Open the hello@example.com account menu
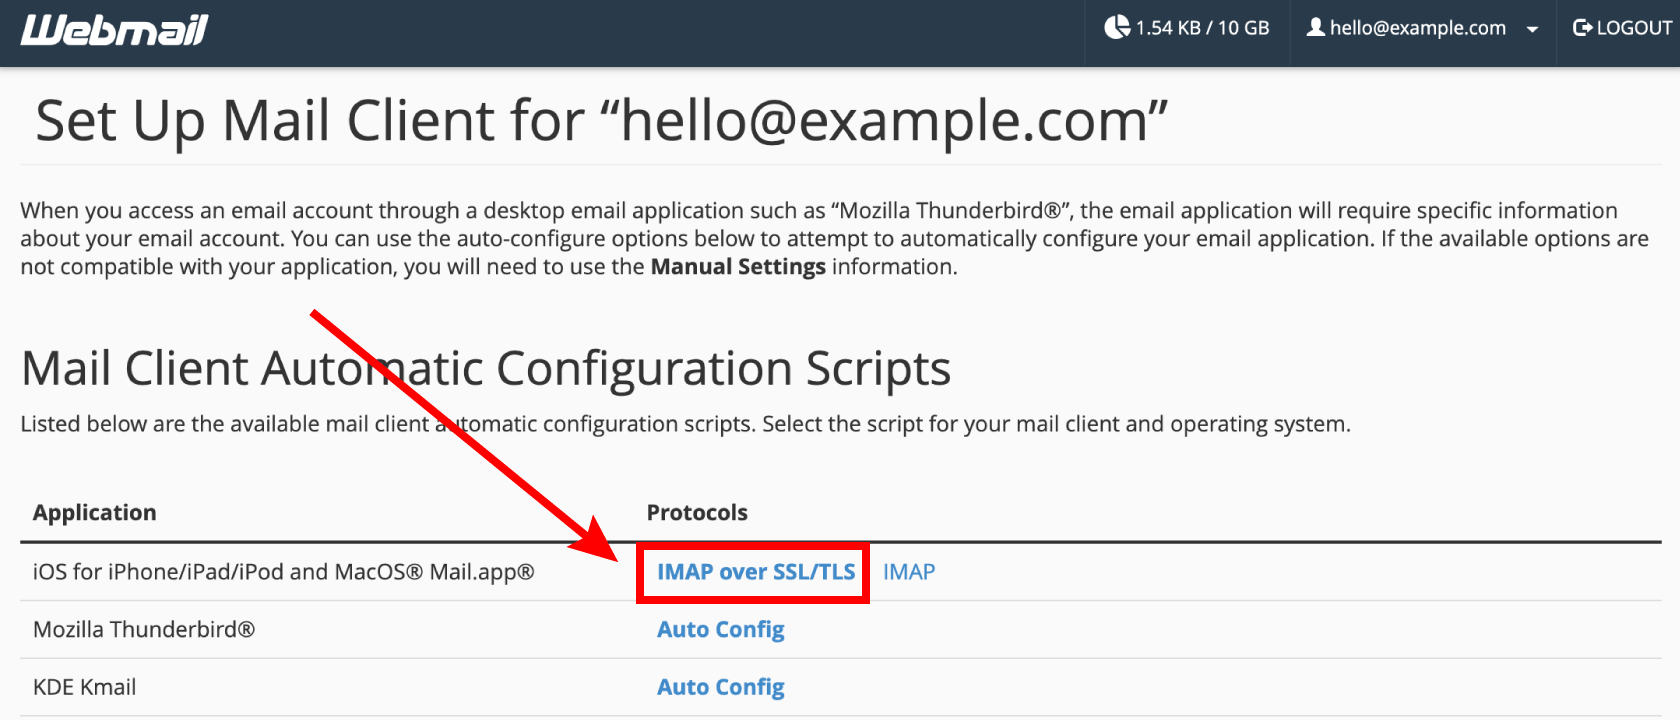This screenshot has width=1680, height=720. [1422, 28]
